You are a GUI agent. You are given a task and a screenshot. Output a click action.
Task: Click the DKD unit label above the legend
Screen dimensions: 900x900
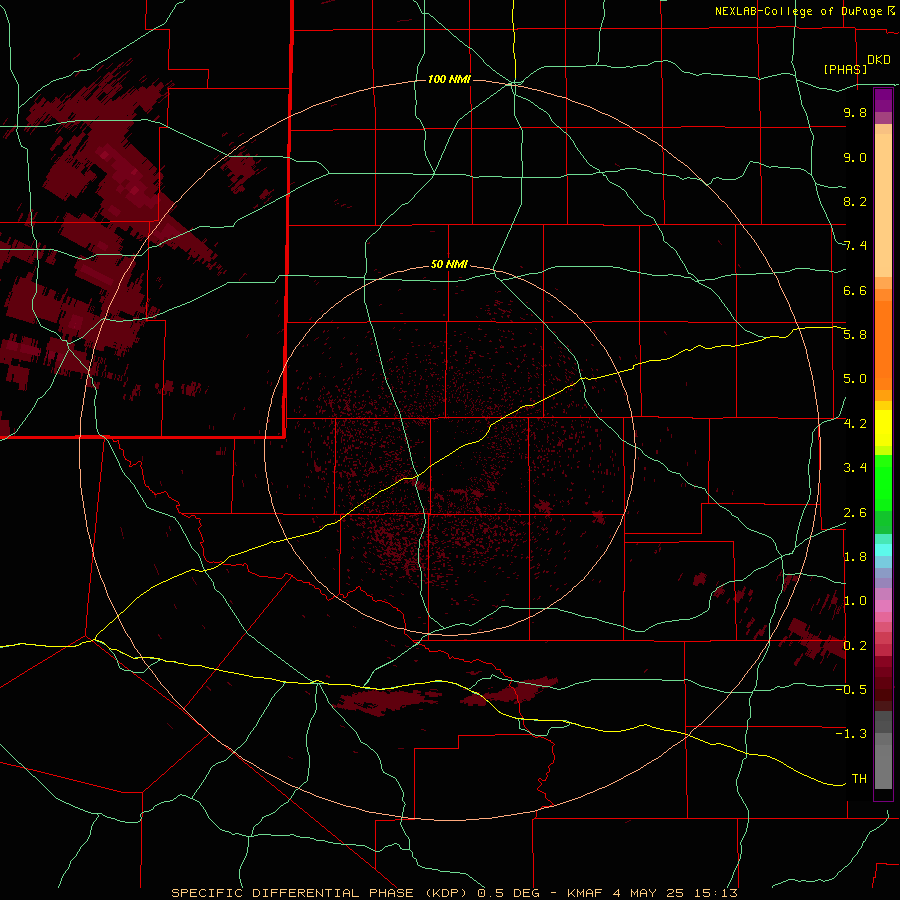click(x=878, y=60)
